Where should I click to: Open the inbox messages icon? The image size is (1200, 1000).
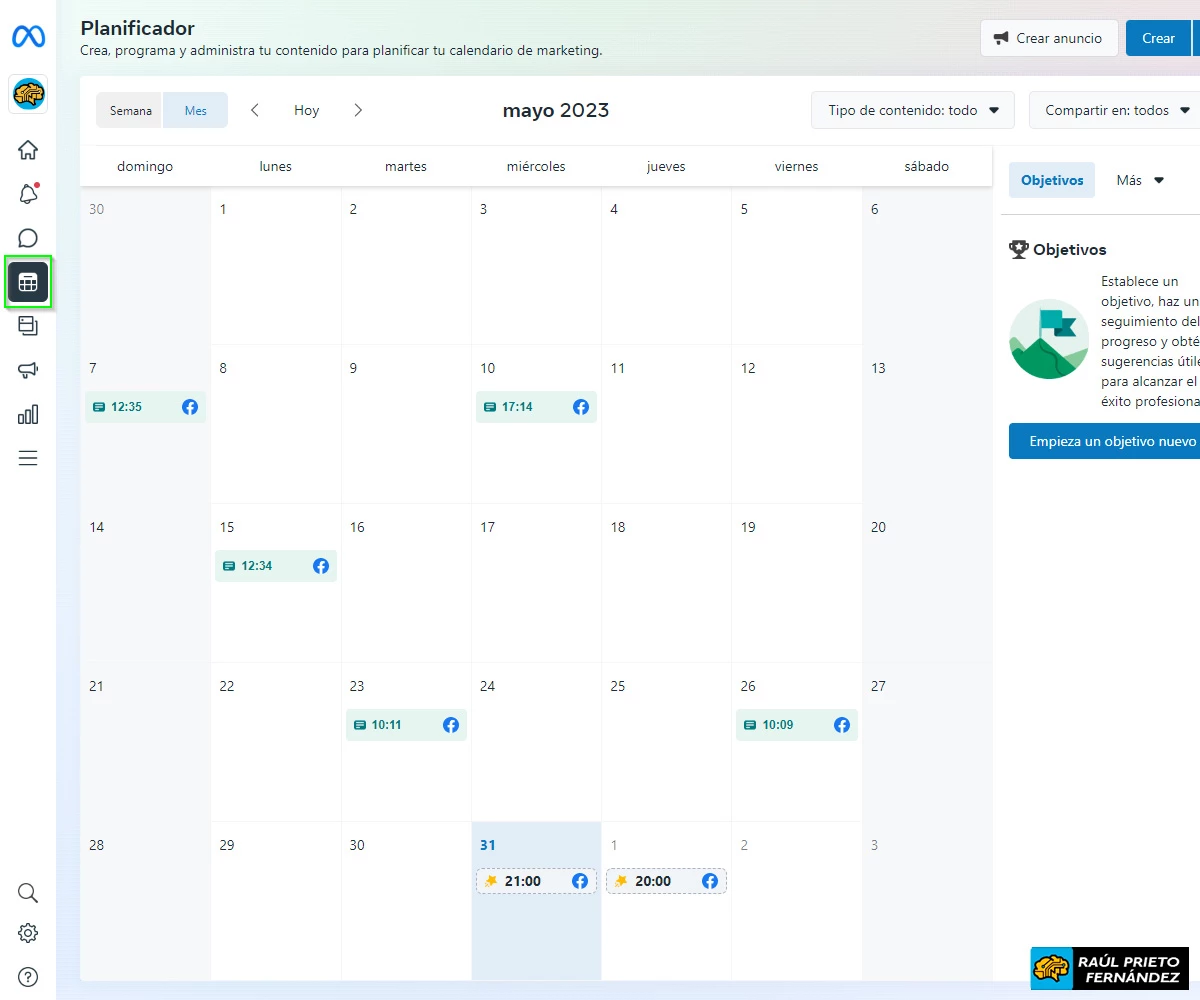click(28, 238)
